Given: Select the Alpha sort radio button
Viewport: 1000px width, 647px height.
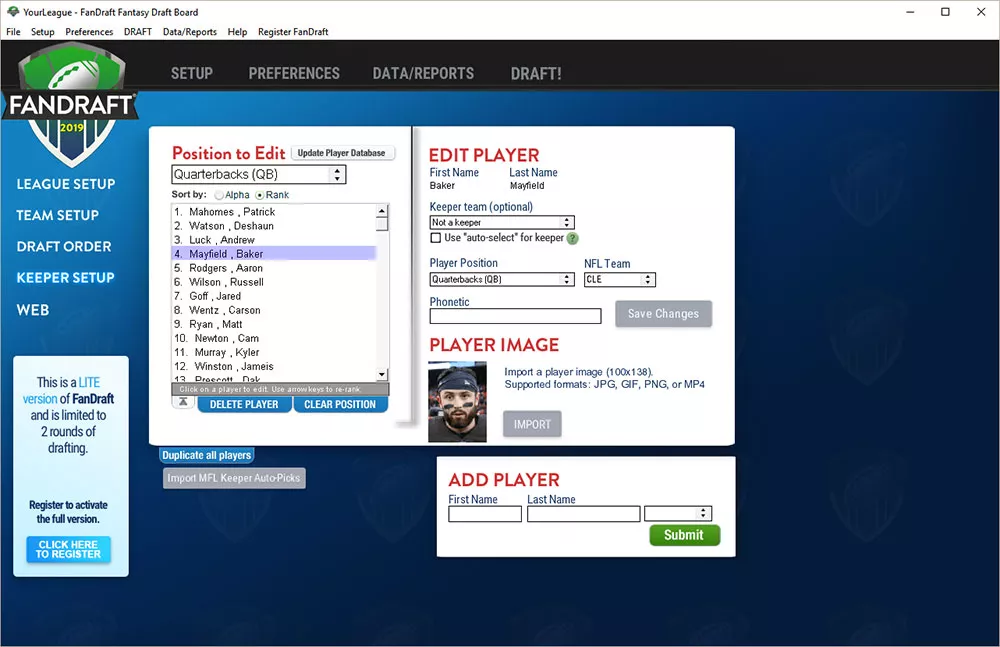Looking at the screenshot, I should pos(219,195).
